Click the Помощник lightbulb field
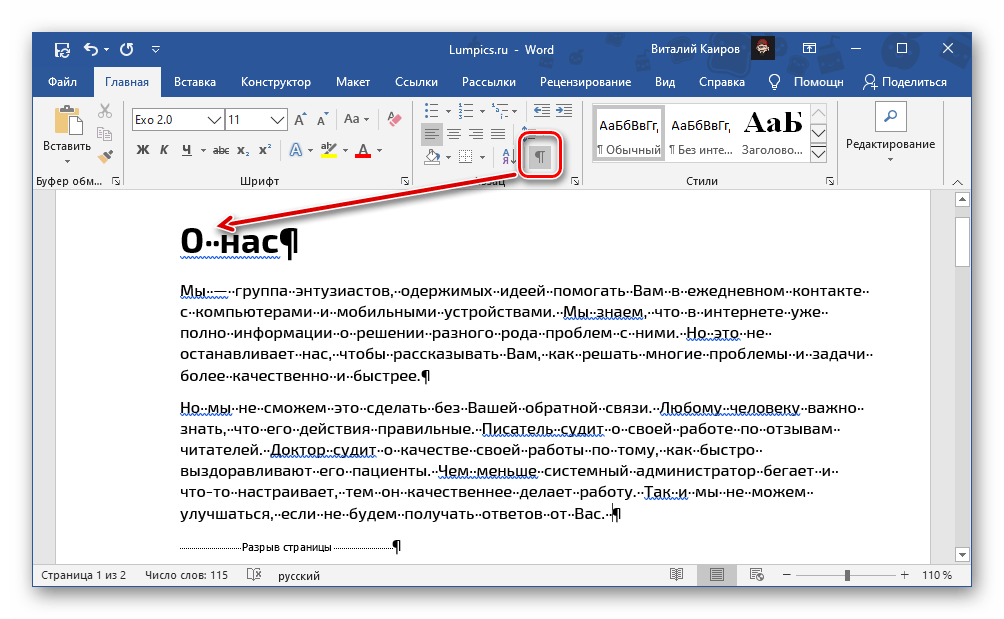This screenshot has height=619, width=1004. tap(806, 82)
